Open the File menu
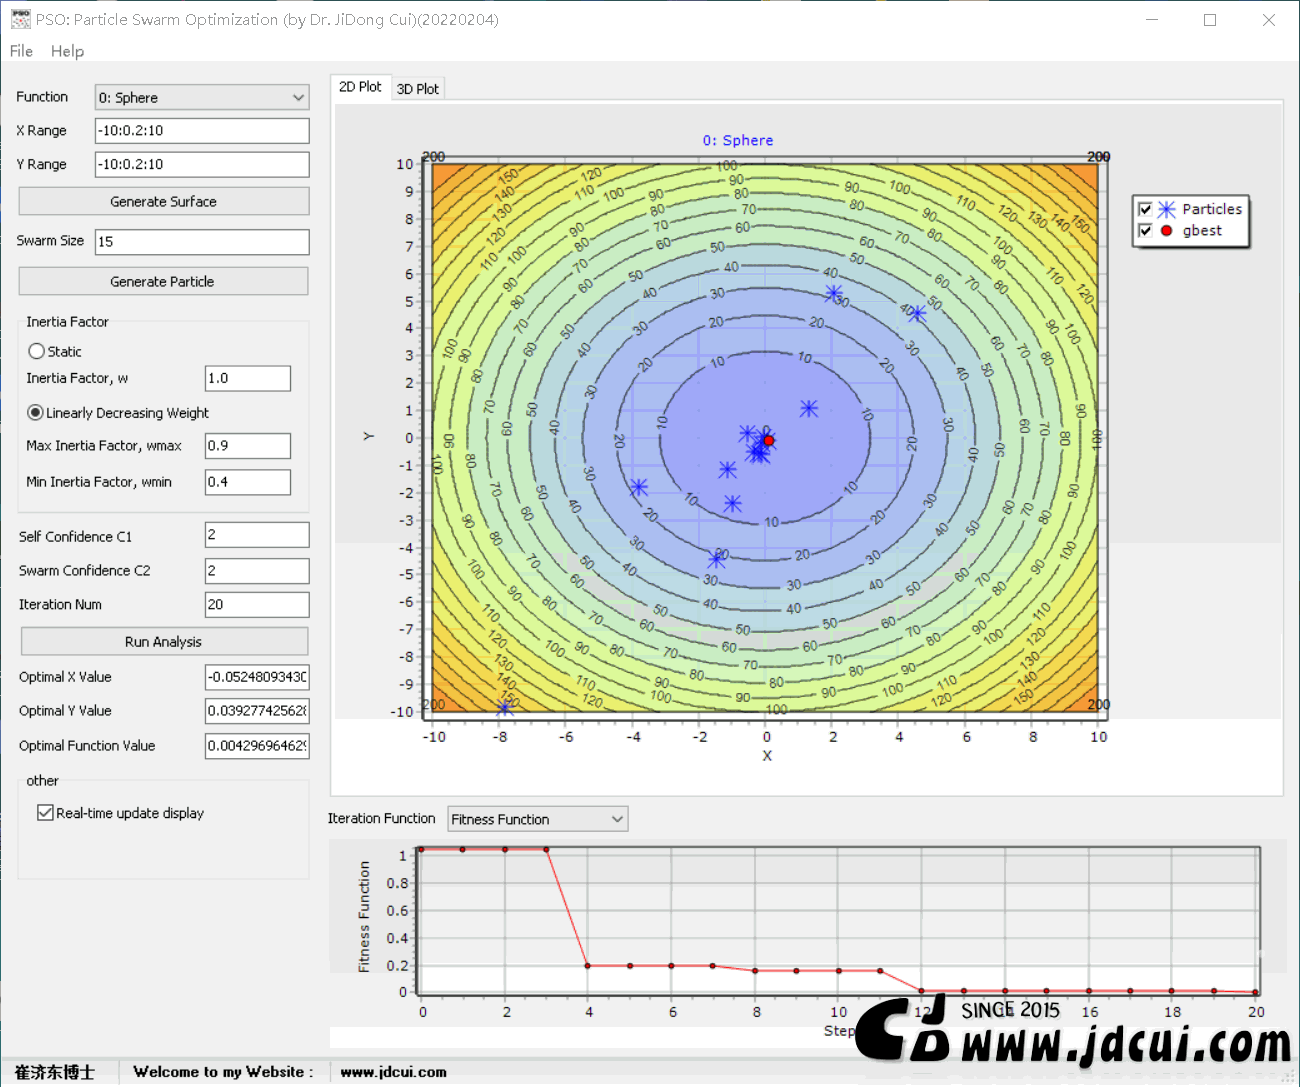Screen dimensions: 1300x1087 tap(21, 51)
